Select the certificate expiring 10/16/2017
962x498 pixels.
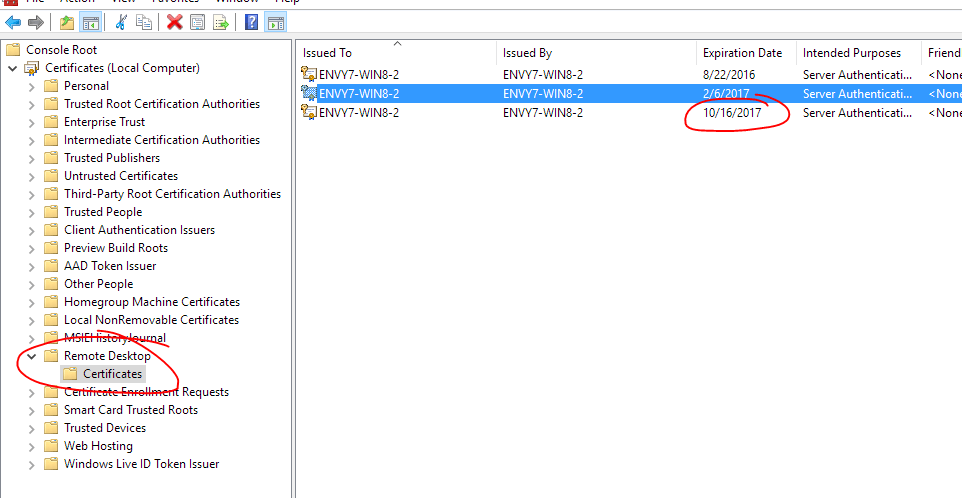point(358,113)
